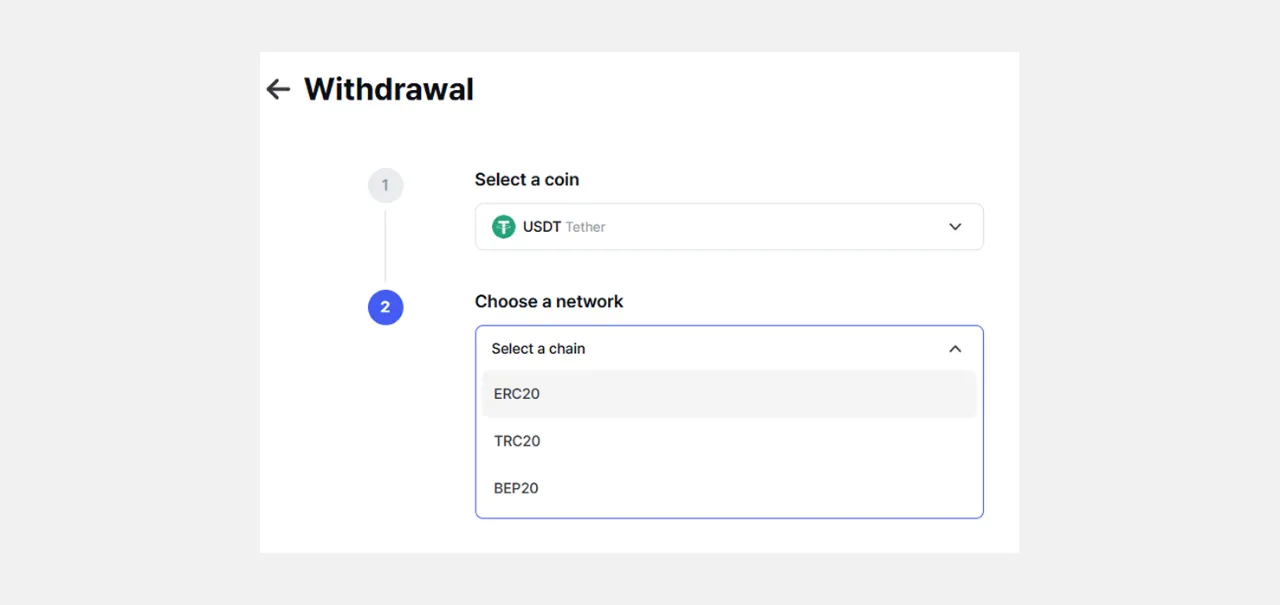
Task: Pick the BEP20 network option
Action: tap(516, 488)
